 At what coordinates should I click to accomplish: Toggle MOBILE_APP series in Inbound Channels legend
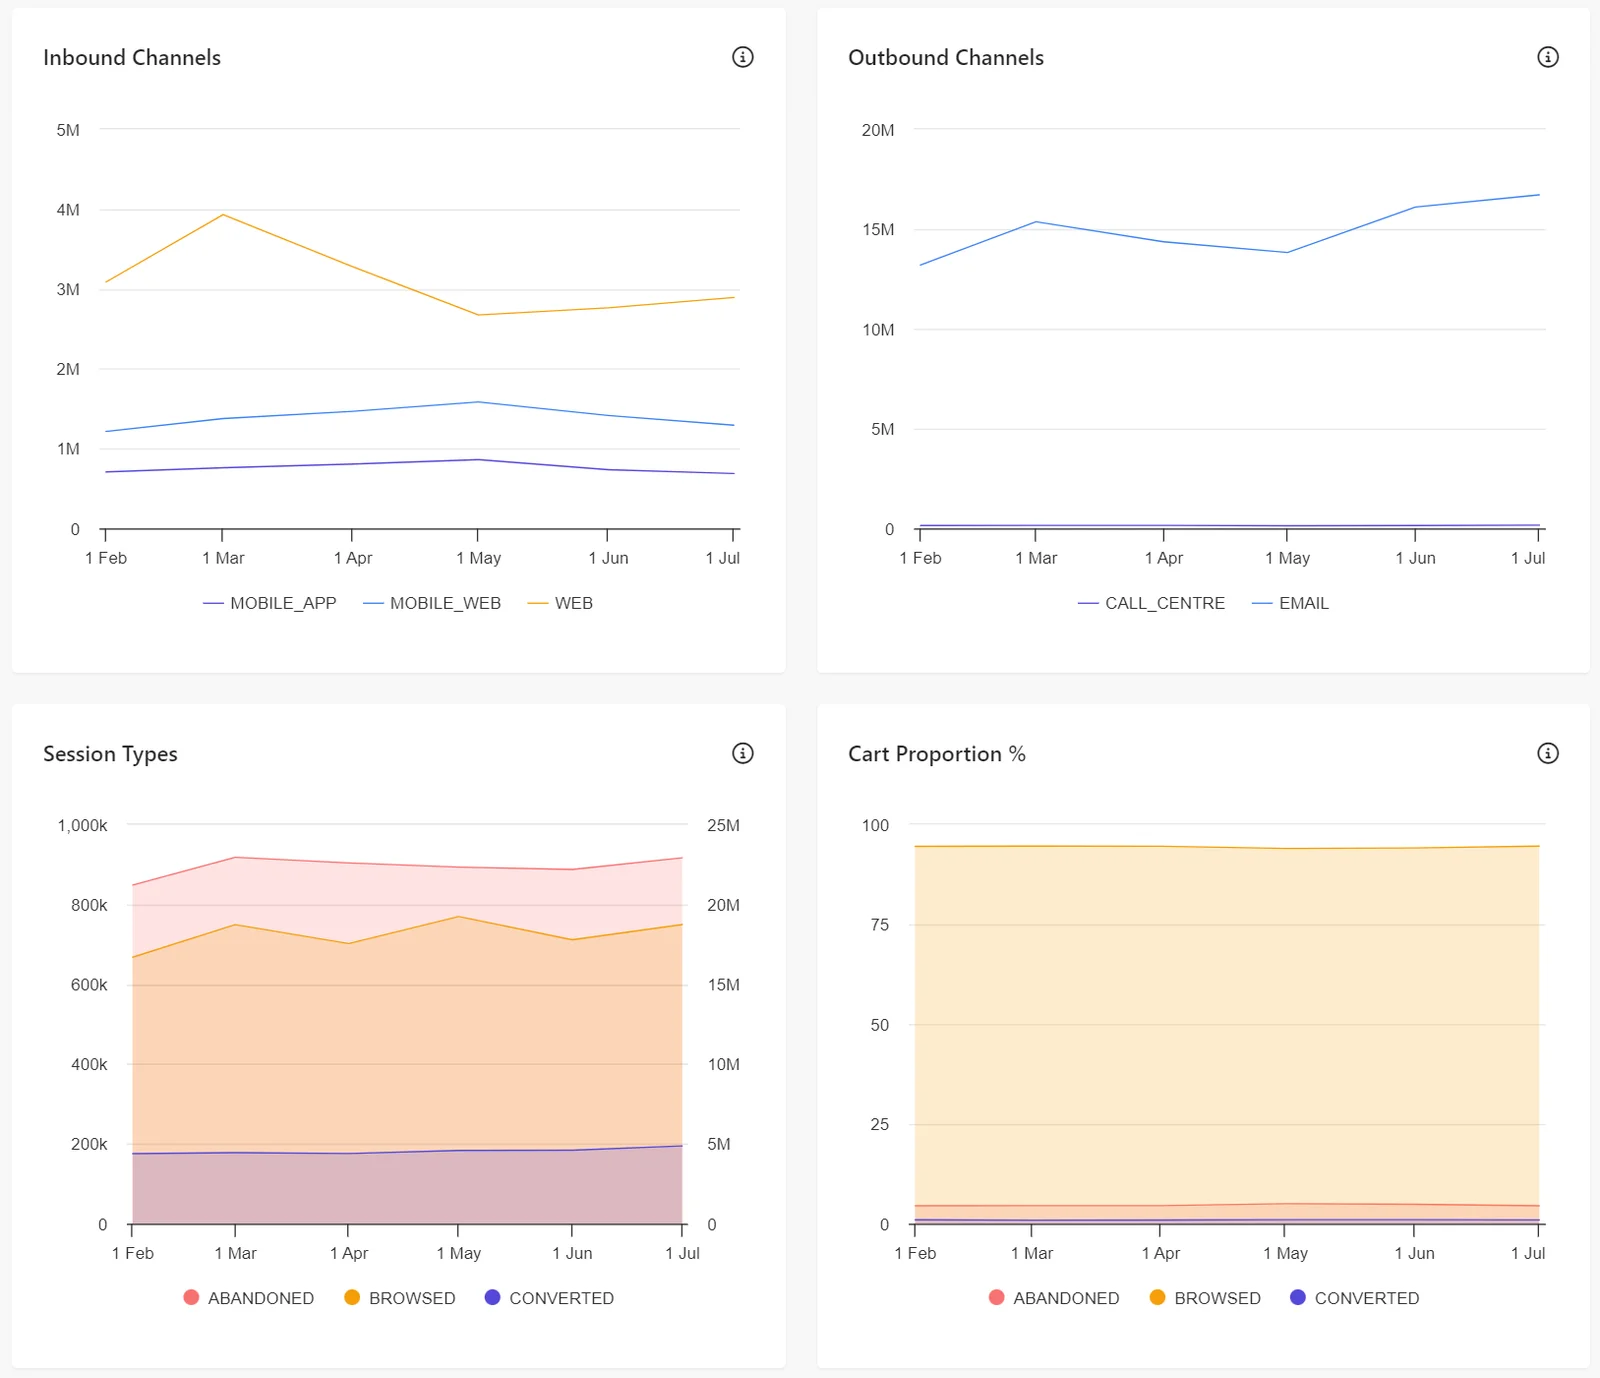tap(270, 603)
